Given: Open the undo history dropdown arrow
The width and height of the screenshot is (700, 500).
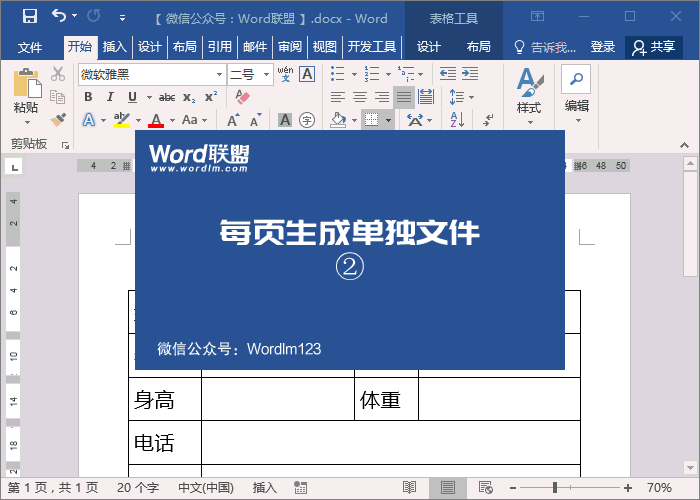Looking at the screenshot, I should tap(75, 16).
